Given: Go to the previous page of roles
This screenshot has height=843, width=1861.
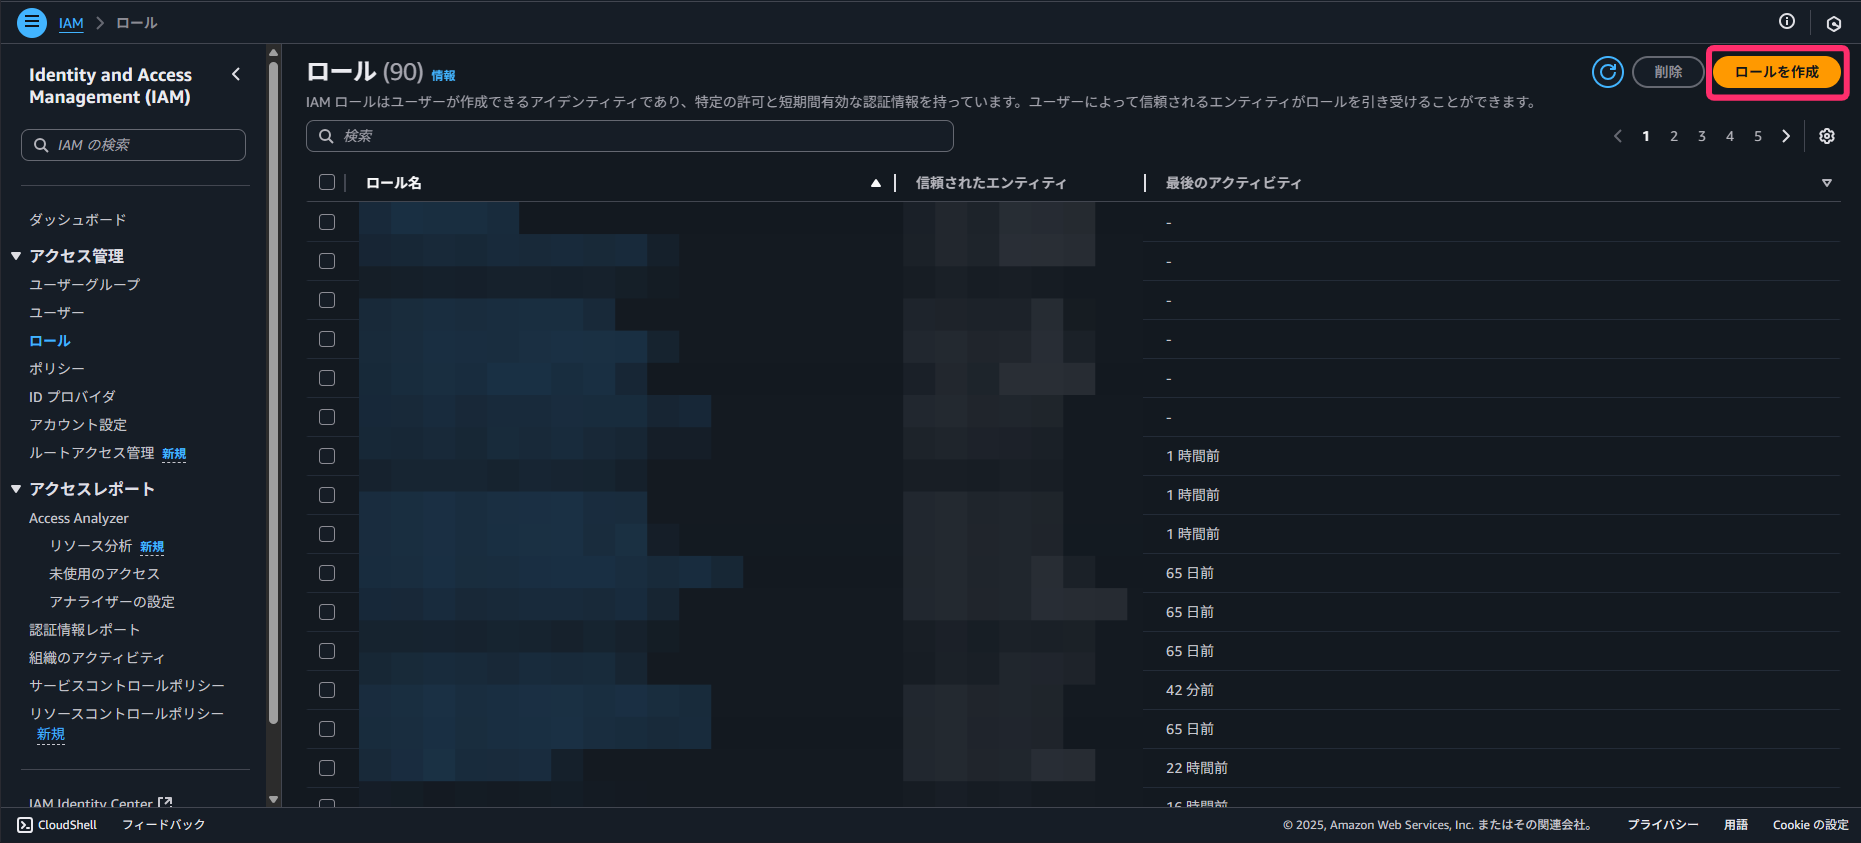Looking at the screenshot, I should (x=1618, y=136).
